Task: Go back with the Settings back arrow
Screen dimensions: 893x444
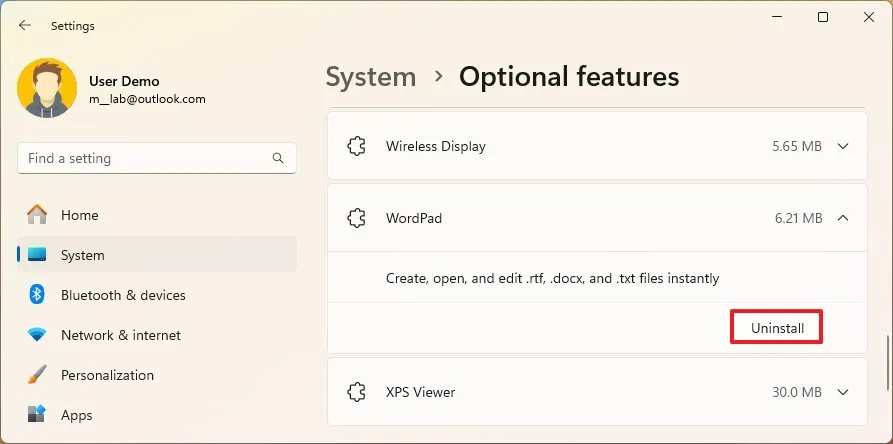Action: [24, 26]
